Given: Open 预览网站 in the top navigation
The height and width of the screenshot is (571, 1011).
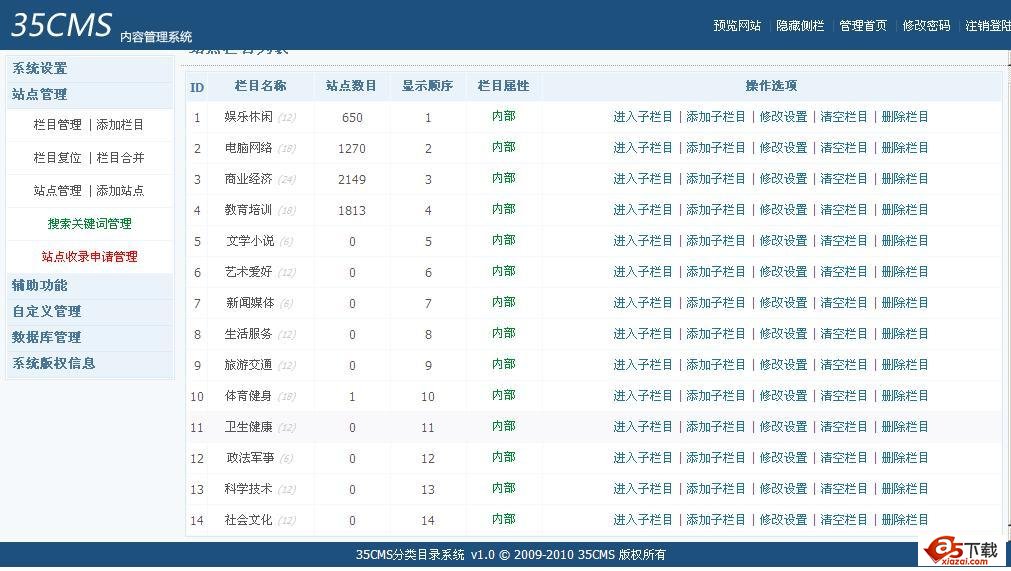Looking at the screenshot, I should (737, 26).
